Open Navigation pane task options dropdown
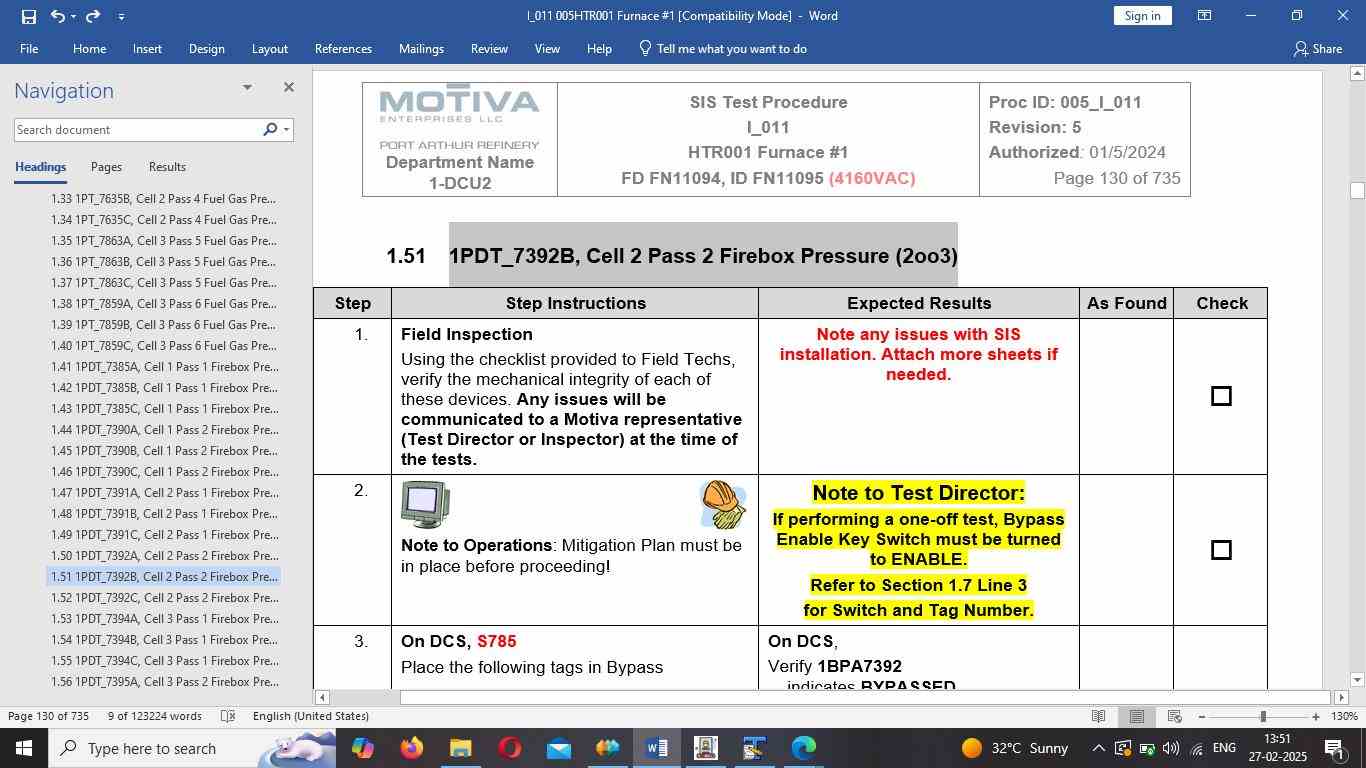This screenshot has width=1366, height=768. [x=247, y=88]
